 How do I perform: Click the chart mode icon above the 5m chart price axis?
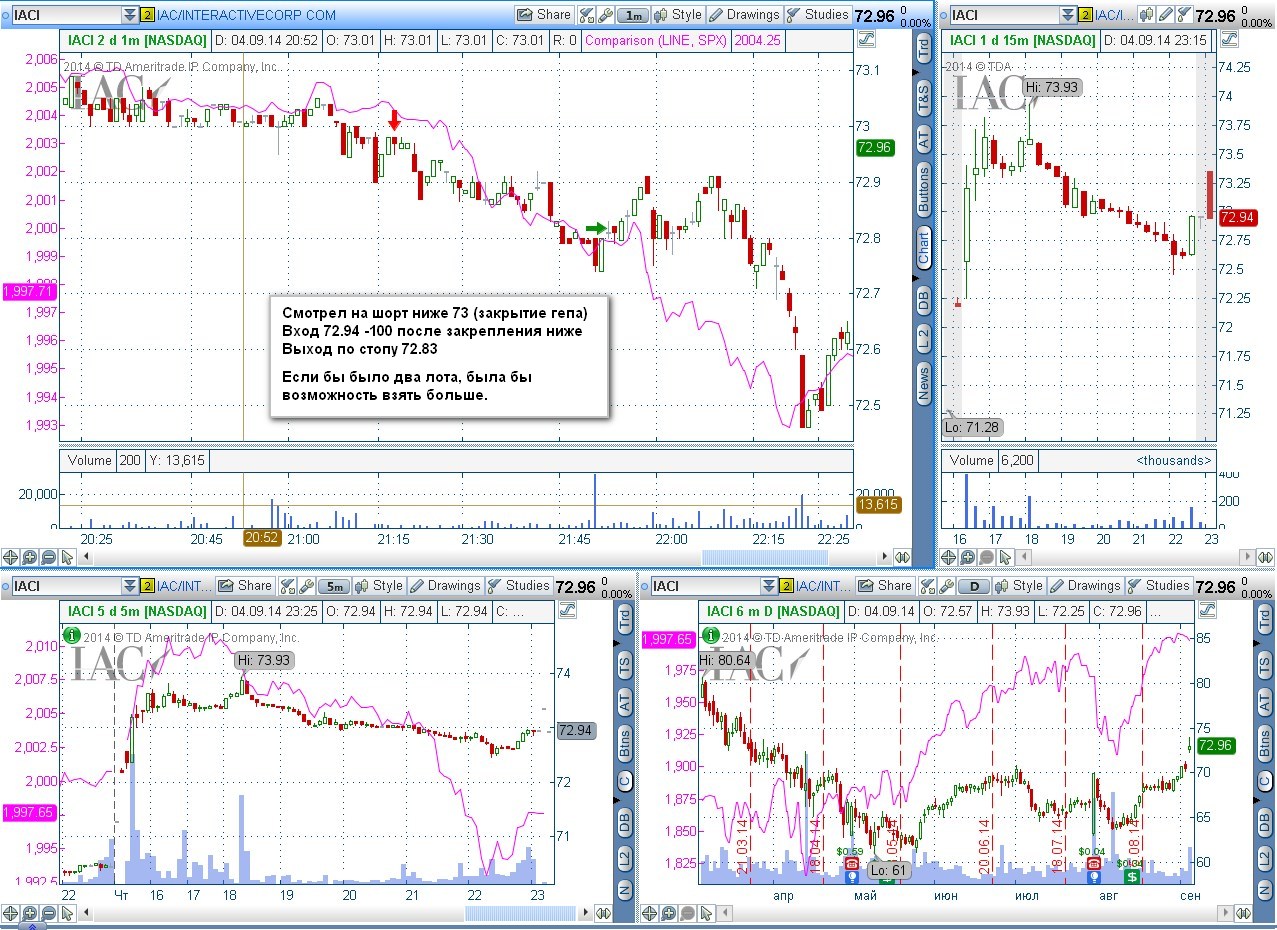point(568,610)
